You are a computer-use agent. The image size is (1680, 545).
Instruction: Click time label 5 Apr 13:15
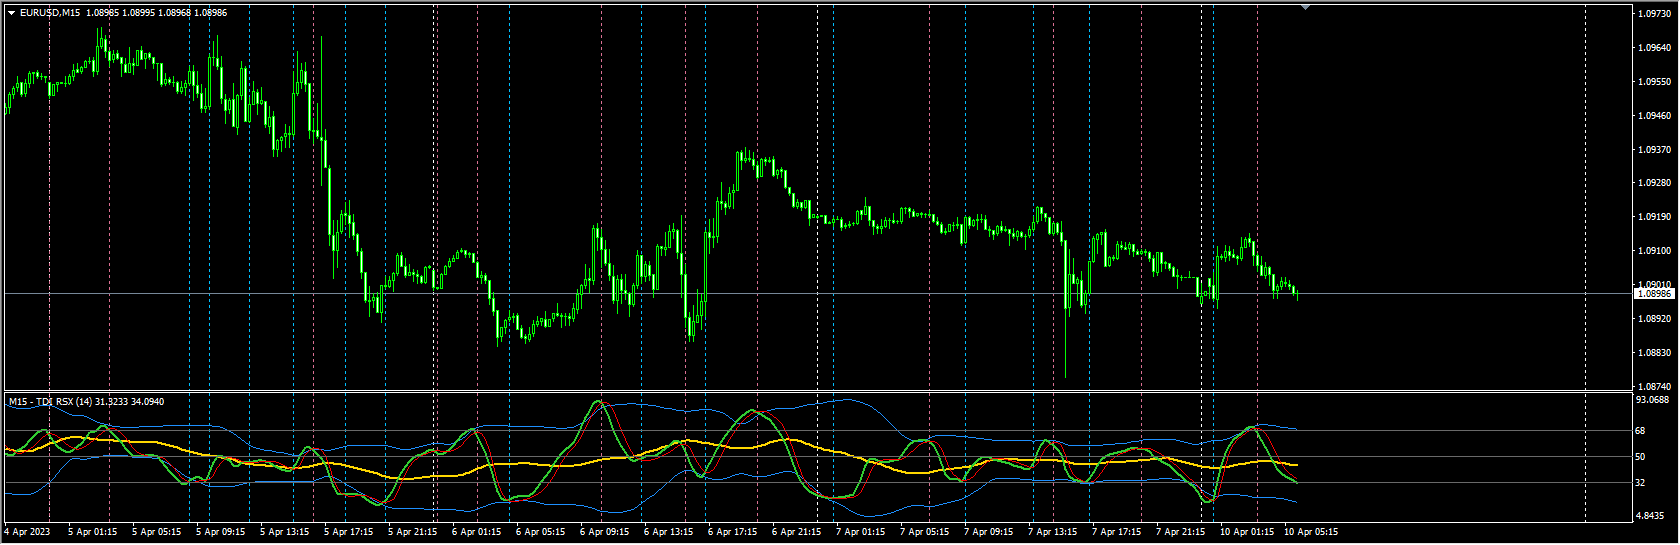[x=285, y=532]
